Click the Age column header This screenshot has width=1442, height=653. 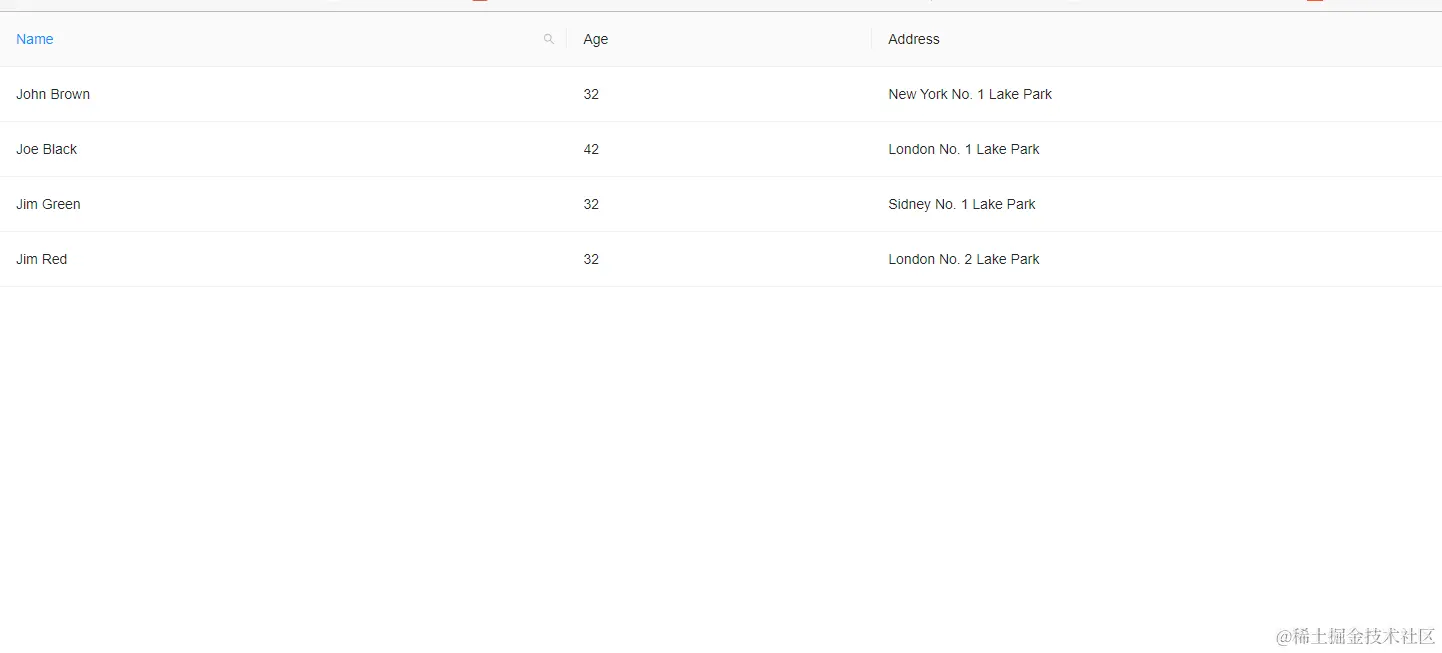coord(596,39)
